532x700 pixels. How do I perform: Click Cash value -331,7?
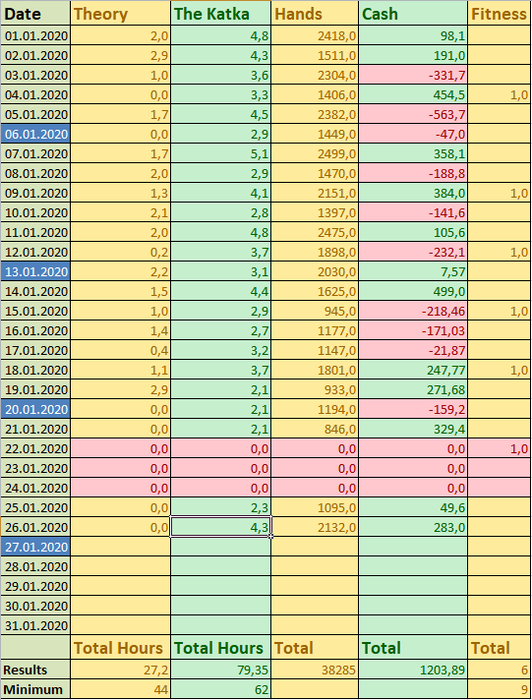coord(413,75)
